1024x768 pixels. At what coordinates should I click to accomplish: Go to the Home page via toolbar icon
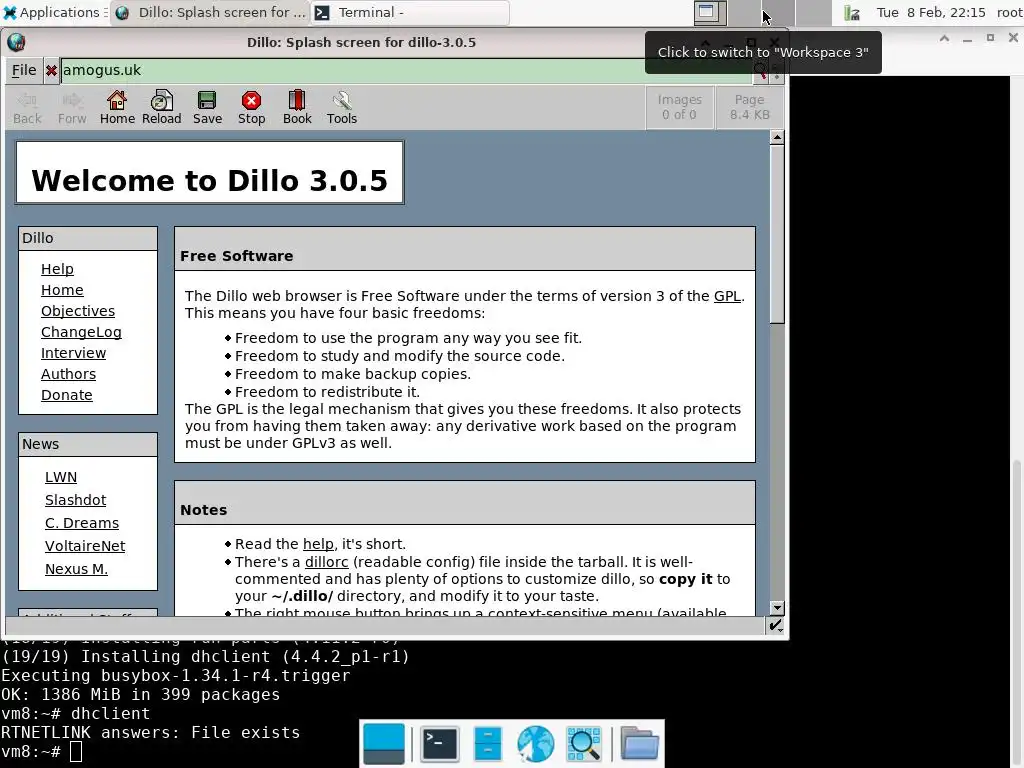[x=117, y=108]
